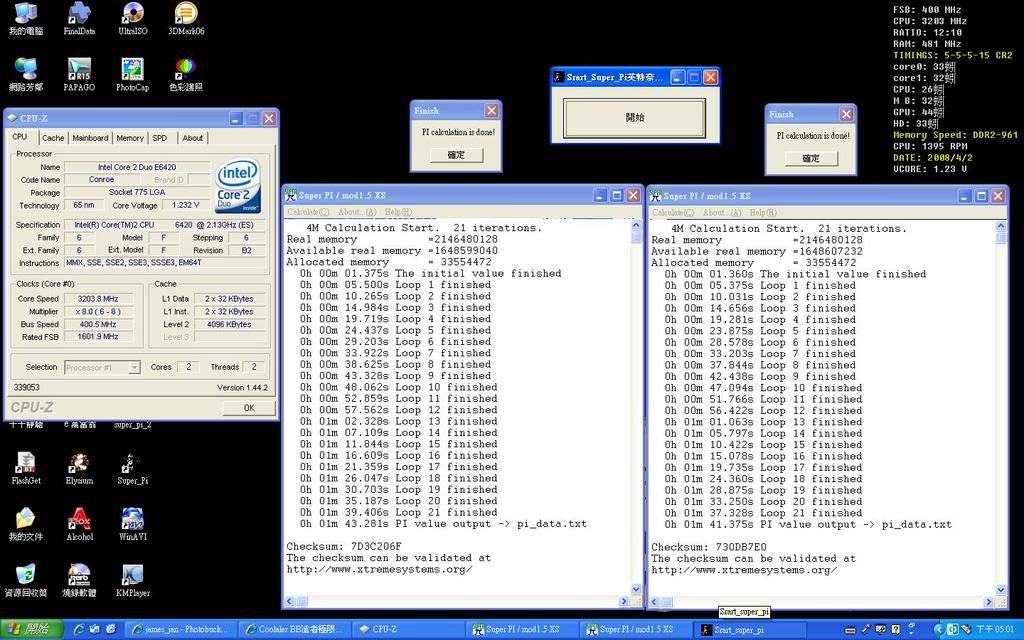The width and height of the screenshot is (1024, 640).
Task: Open the About tab in CPU-Z
Action: coord(193,138)
